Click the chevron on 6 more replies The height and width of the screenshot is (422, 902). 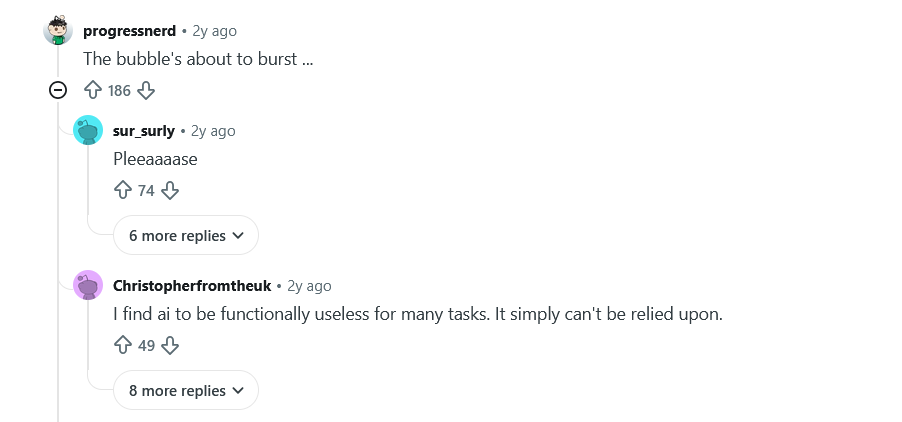(x=238, y=236)
